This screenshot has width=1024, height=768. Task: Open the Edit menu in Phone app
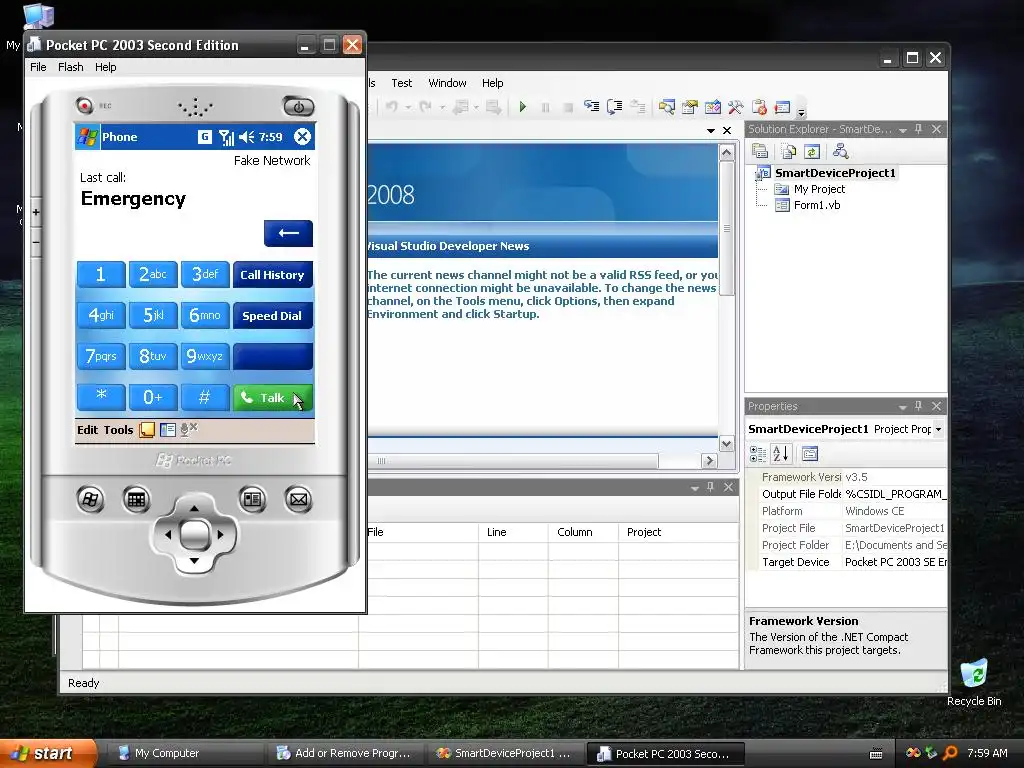(88, 430)
